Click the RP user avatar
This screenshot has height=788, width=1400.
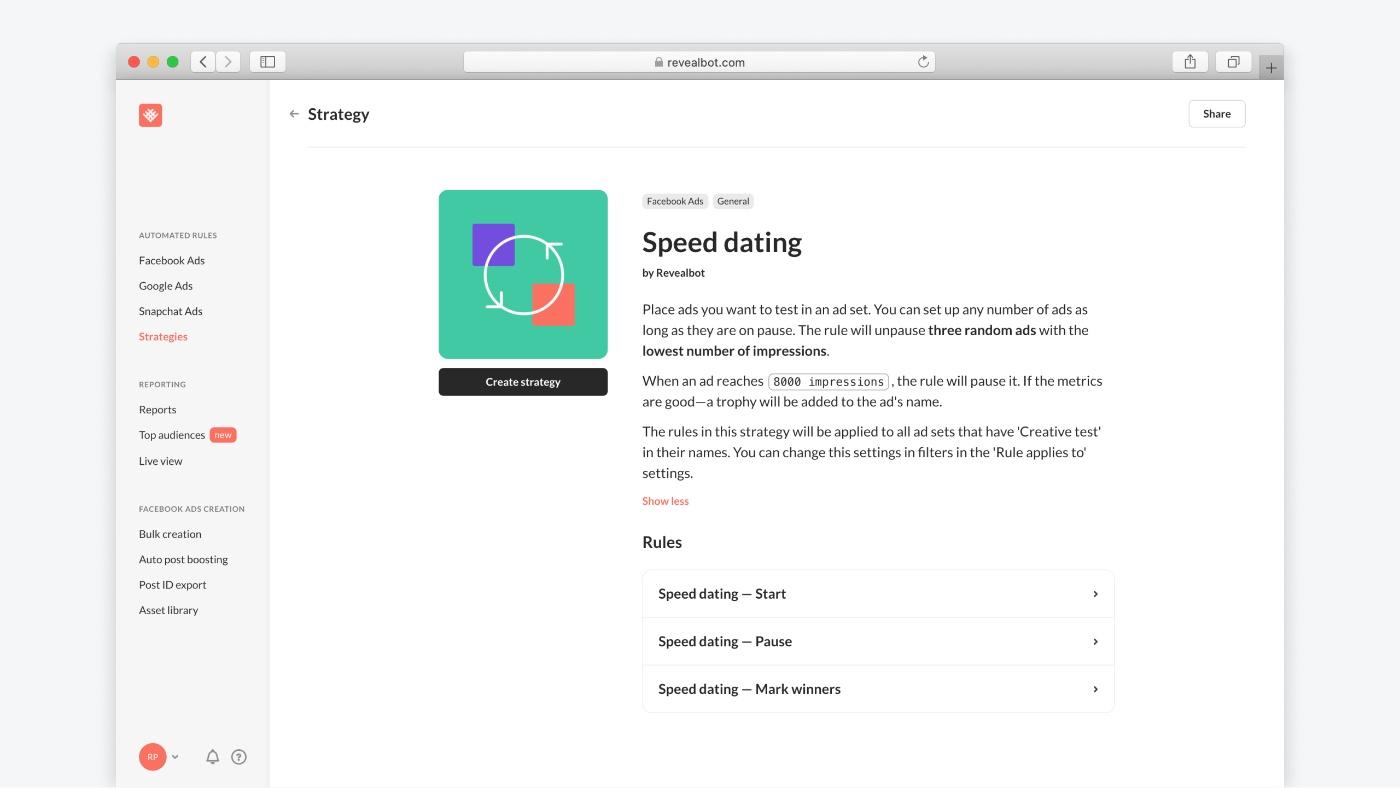tap(153, 757)
